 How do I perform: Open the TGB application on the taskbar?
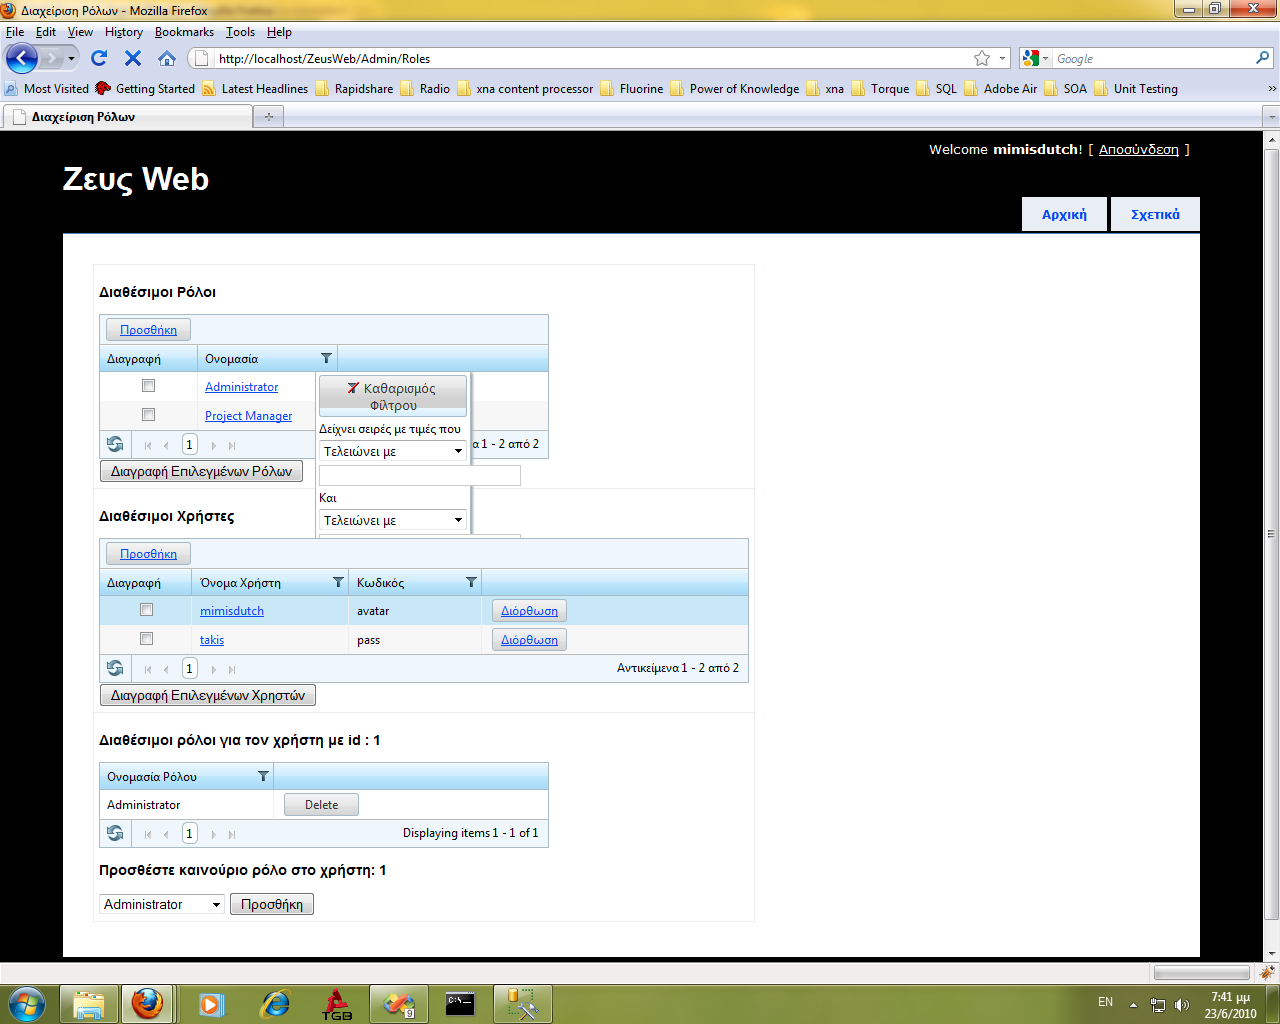(x=336, y=1004)
